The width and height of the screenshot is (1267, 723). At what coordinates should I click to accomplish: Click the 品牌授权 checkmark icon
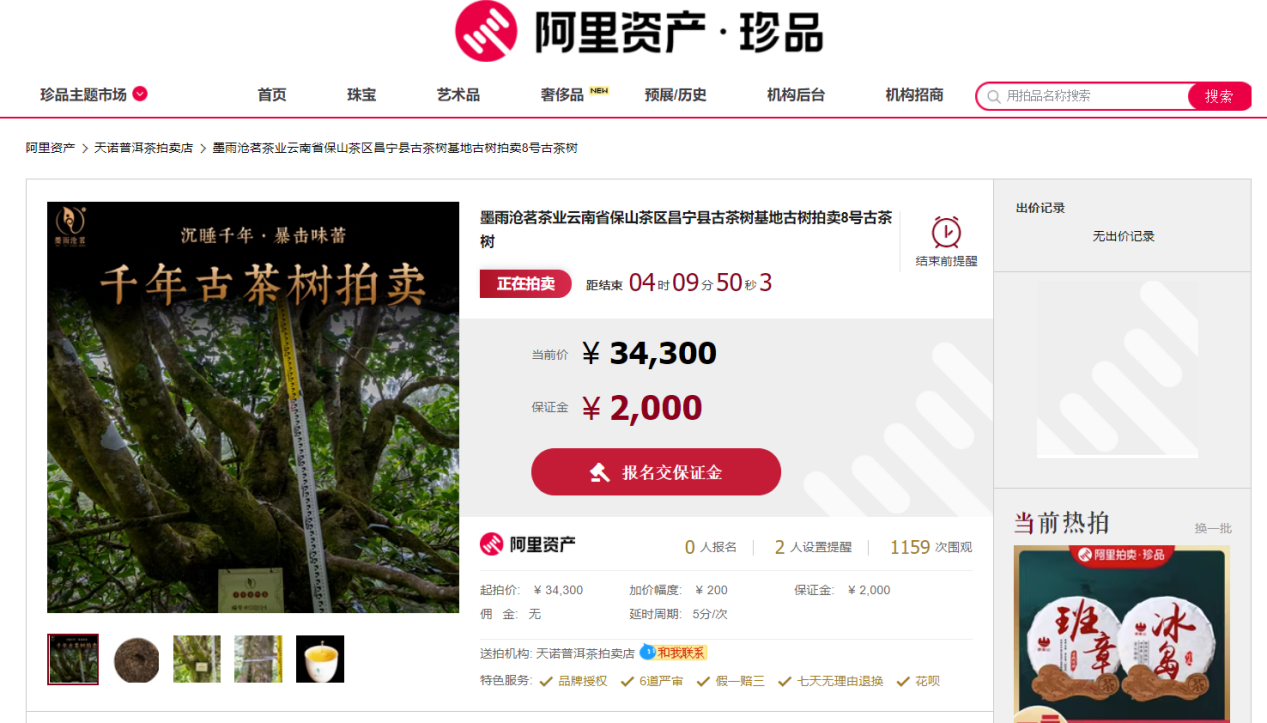coord(546,682)
